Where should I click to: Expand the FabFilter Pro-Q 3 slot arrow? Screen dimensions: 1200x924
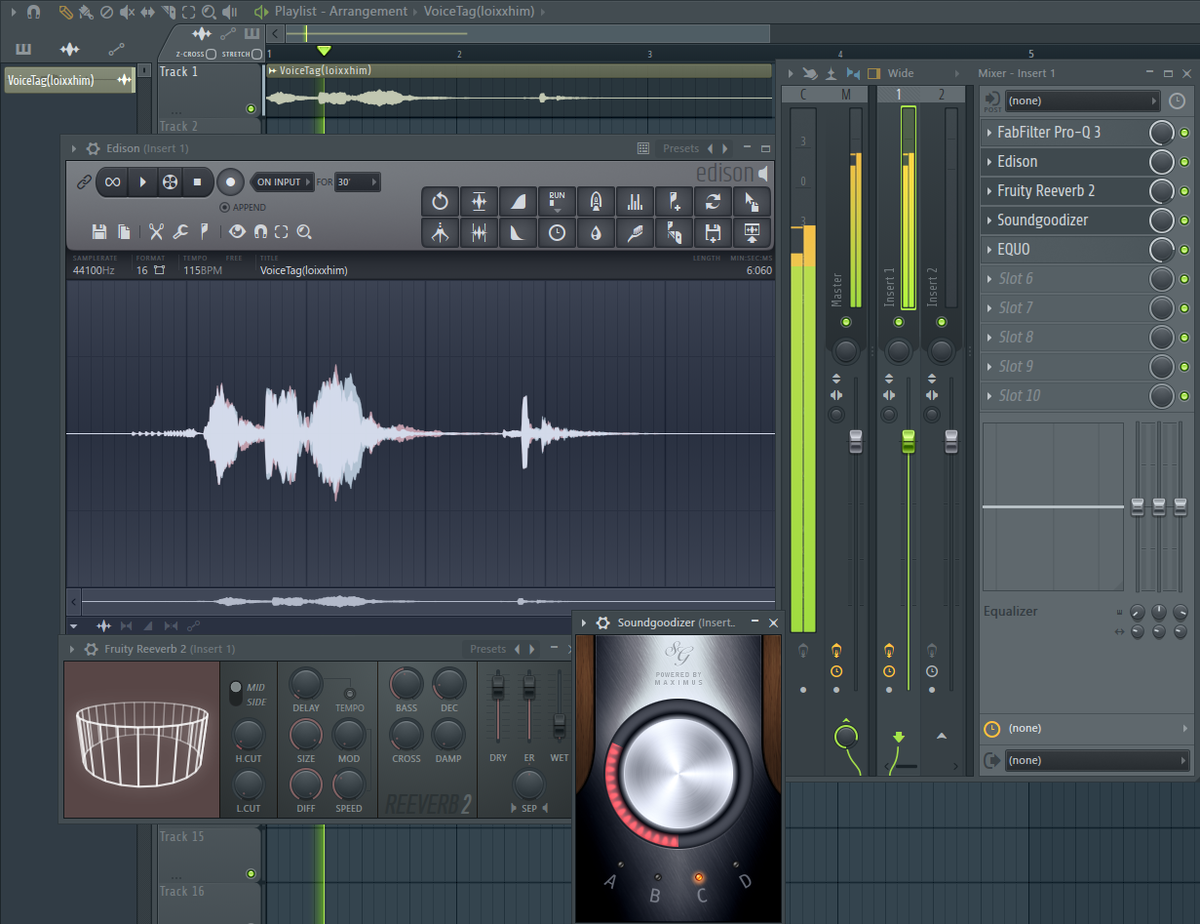(x=989, y=132)
